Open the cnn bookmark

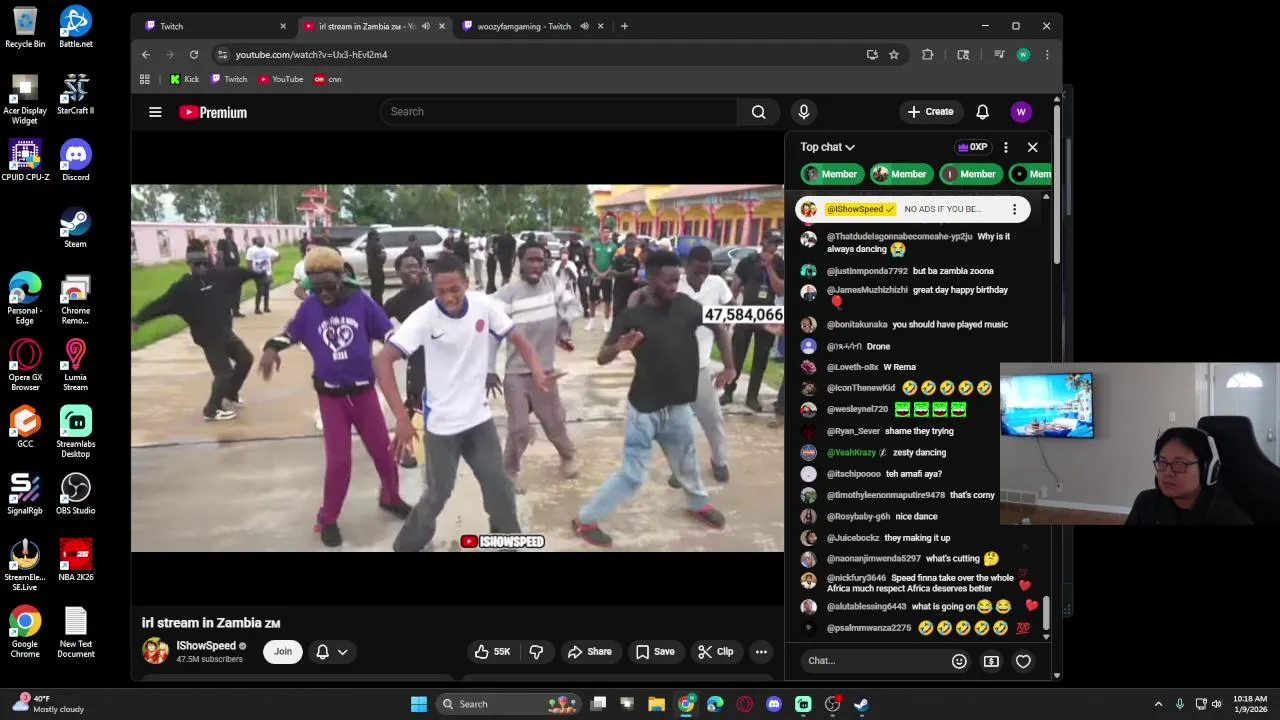[328, 79]
